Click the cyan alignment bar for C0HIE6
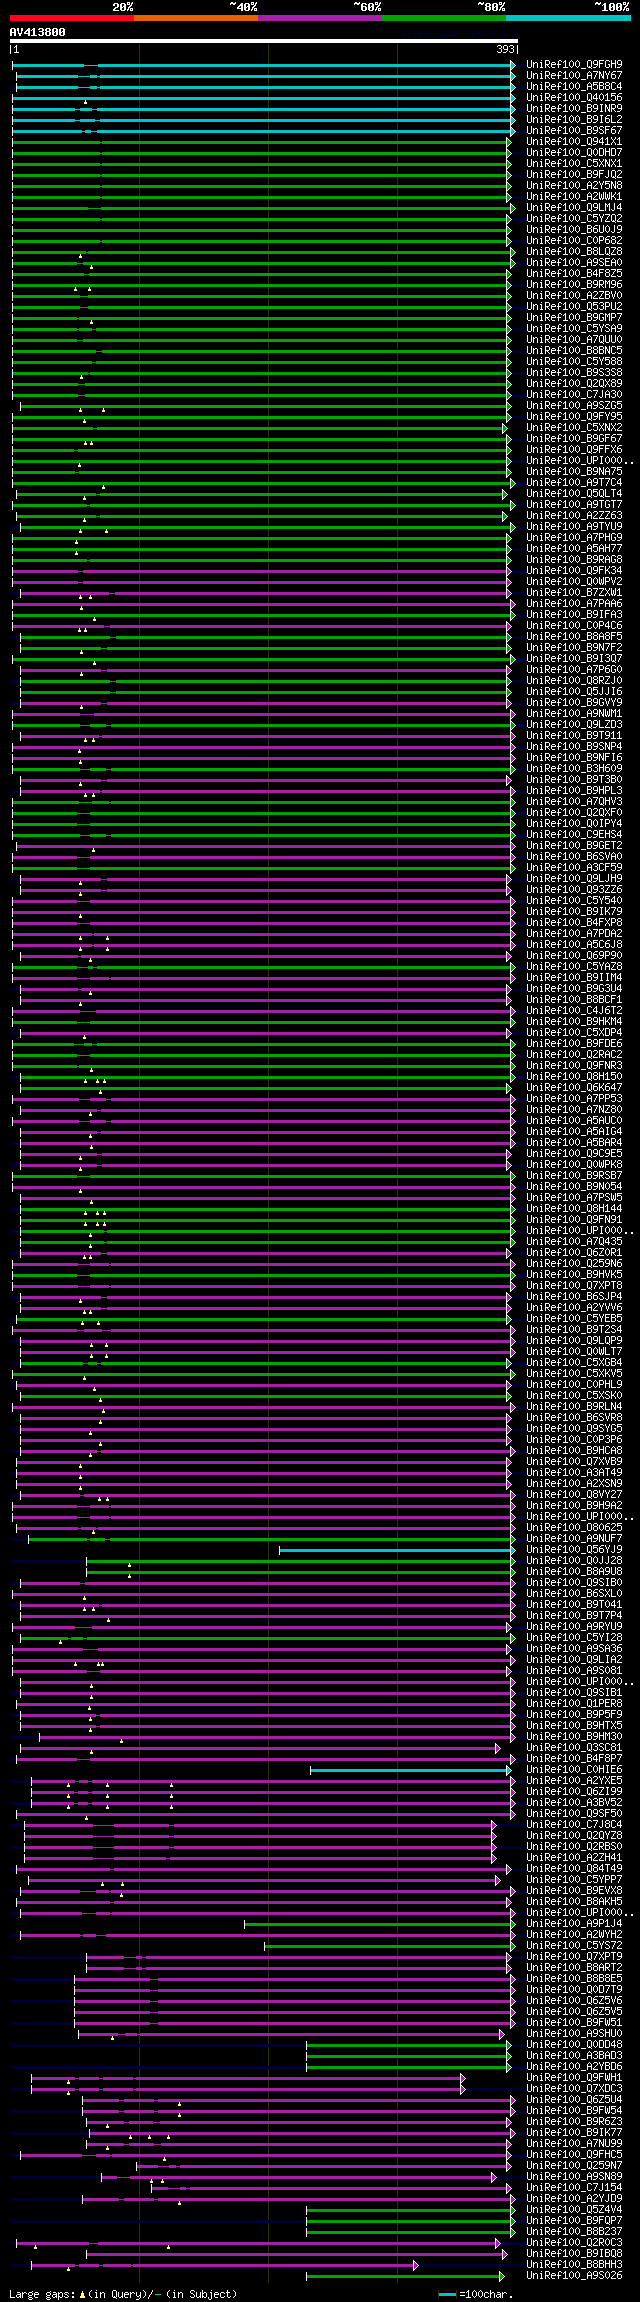This screenshot has width=640, height=2302. (x=411, y=1770)
